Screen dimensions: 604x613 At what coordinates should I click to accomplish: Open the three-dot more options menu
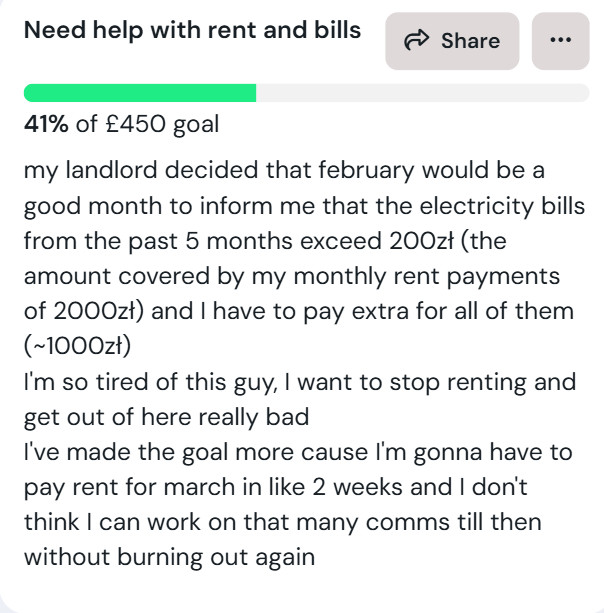(x=560, y=41)
